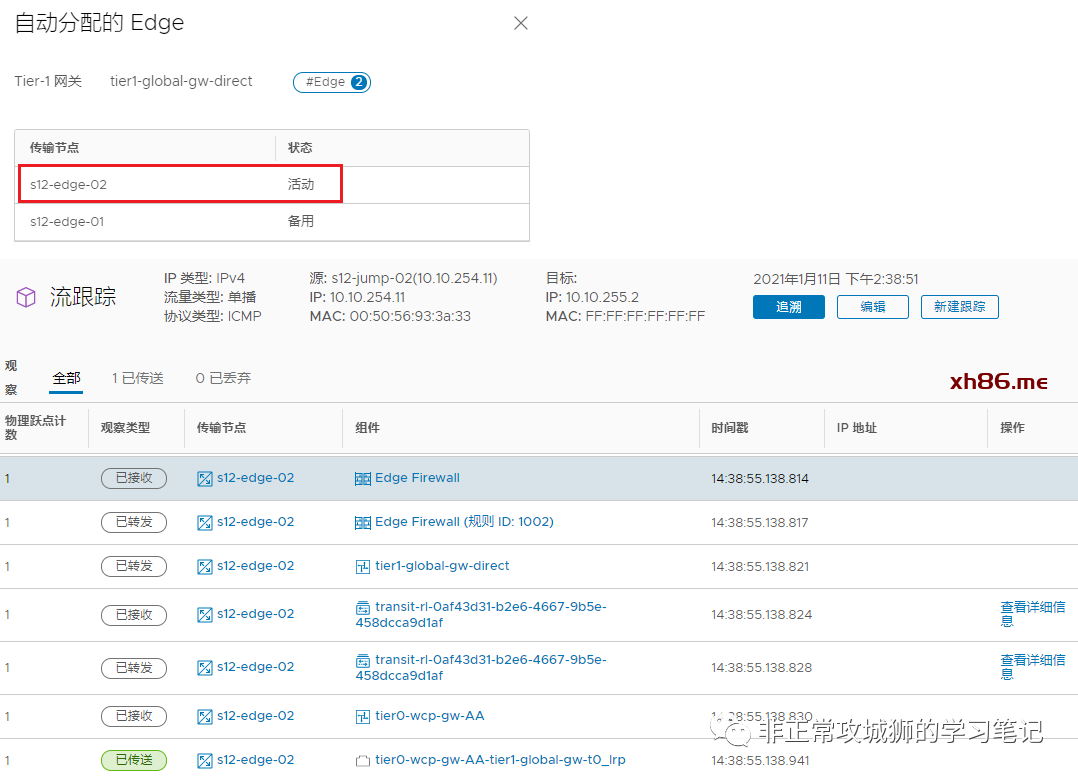The height and width of the screenshot is (778, 1078).
Task: Open the tier1-global-gw-direct component link
Action: click(442, 566)
